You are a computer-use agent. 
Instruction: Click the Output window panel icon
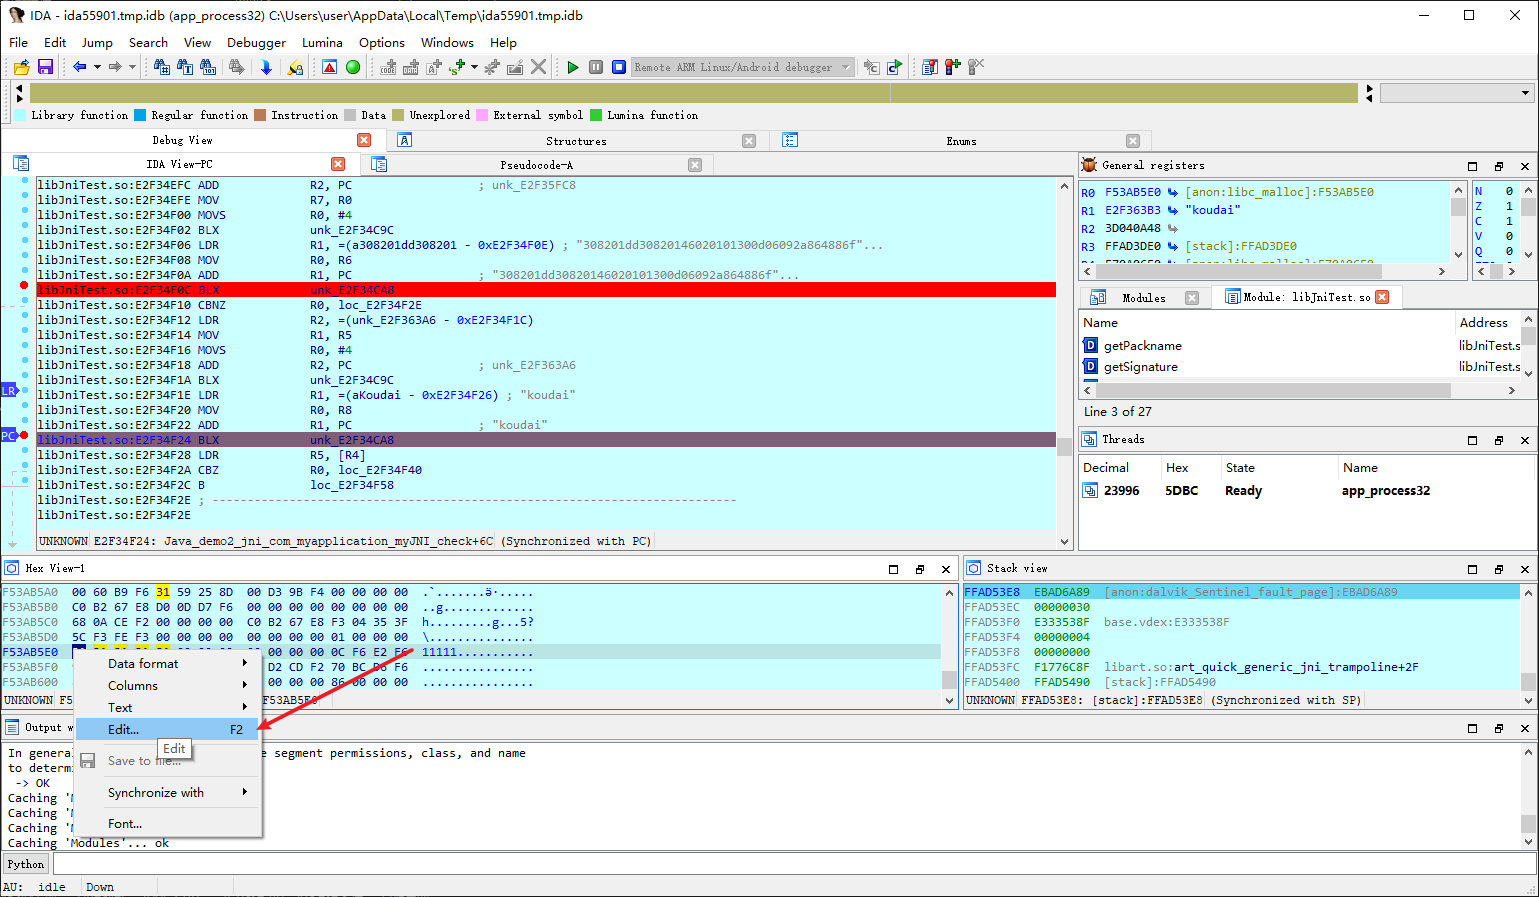click(x=13, y=727)
